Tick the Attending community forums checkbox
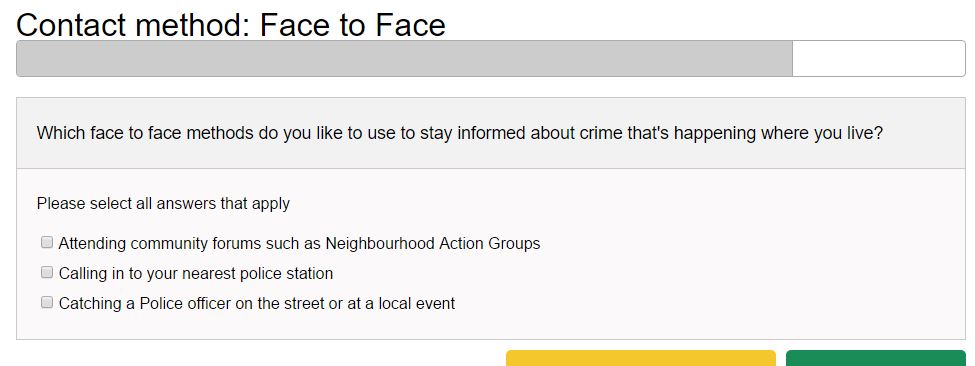 (x=47, y=242)
